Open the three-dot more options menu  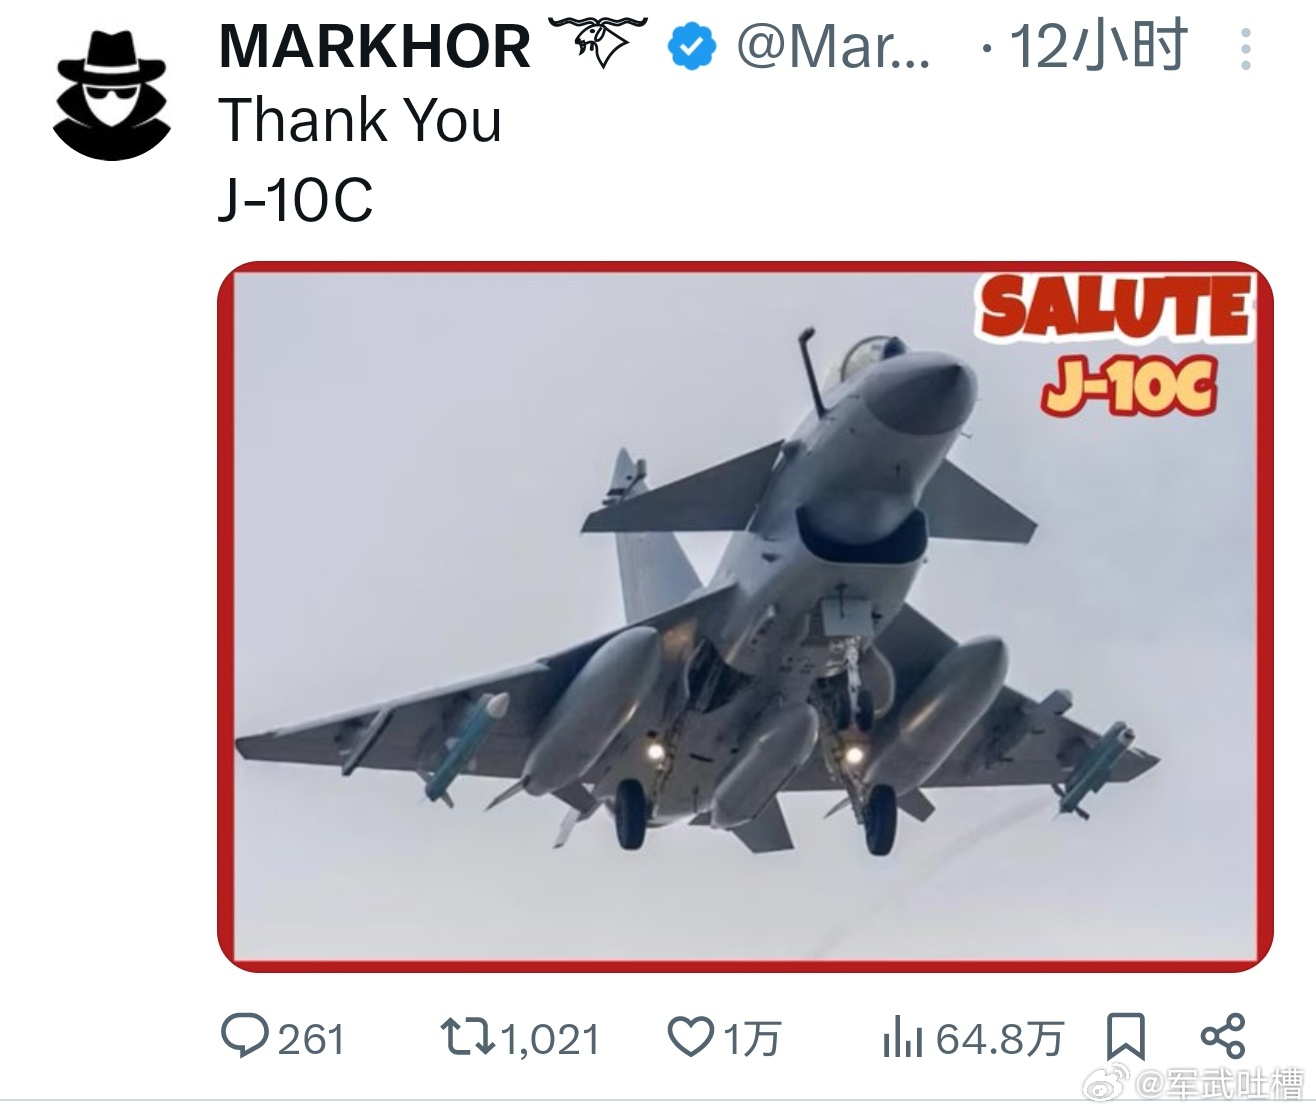(1245, 49)
